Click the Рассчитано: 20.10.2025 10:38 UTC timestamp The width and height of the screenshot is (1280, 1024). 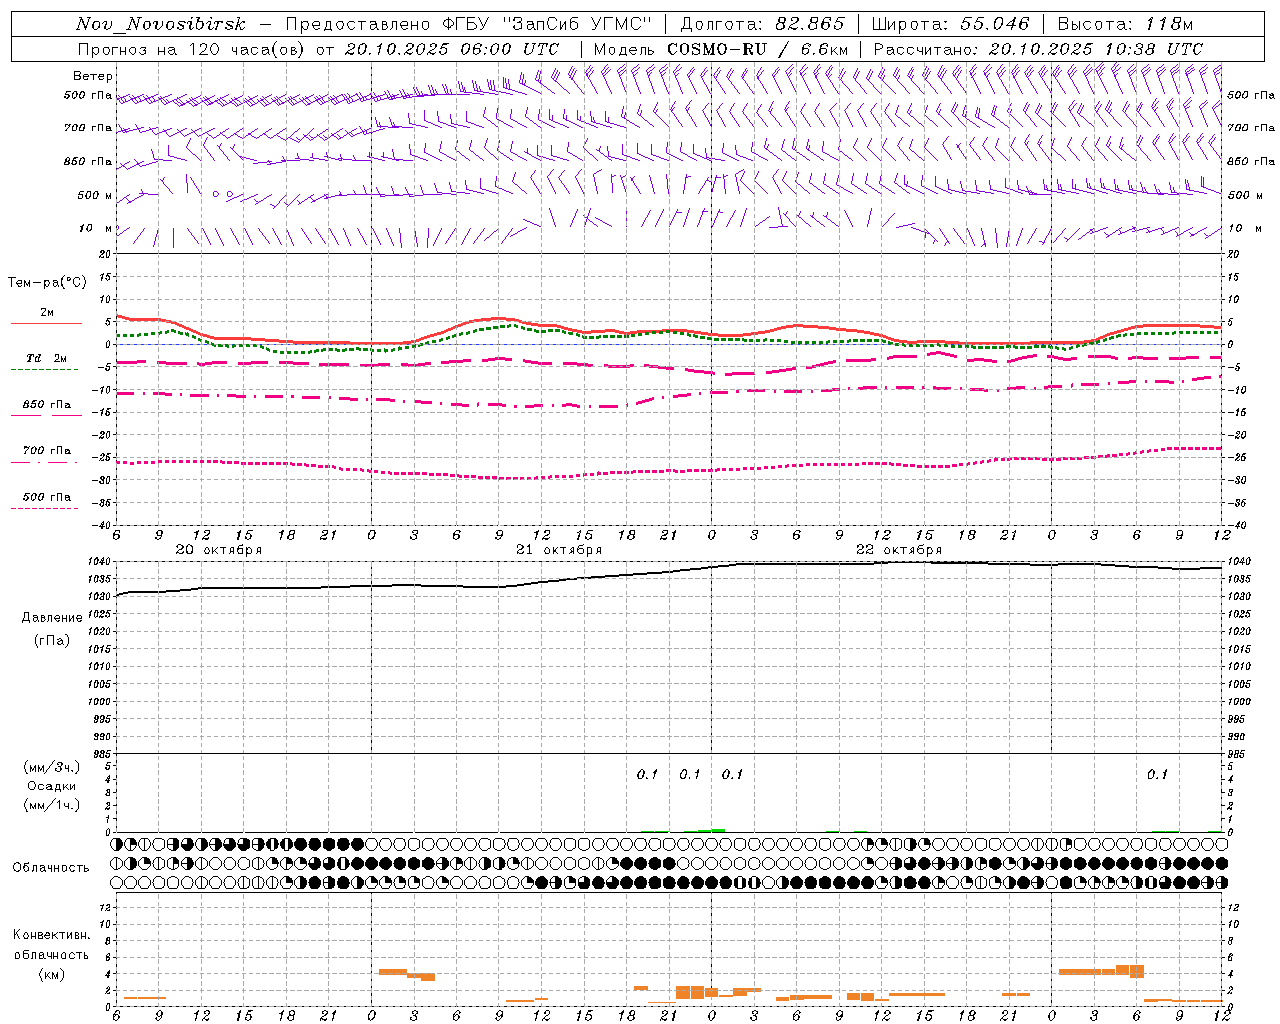[x=1038, y=49]
